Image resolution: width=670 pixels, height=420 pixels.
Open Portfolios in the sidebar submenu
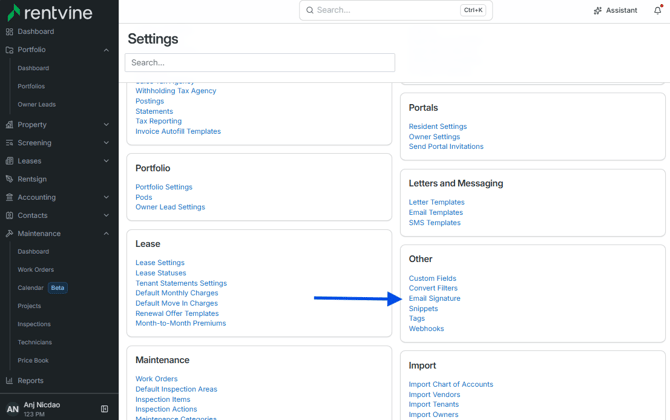coord(31,86)
